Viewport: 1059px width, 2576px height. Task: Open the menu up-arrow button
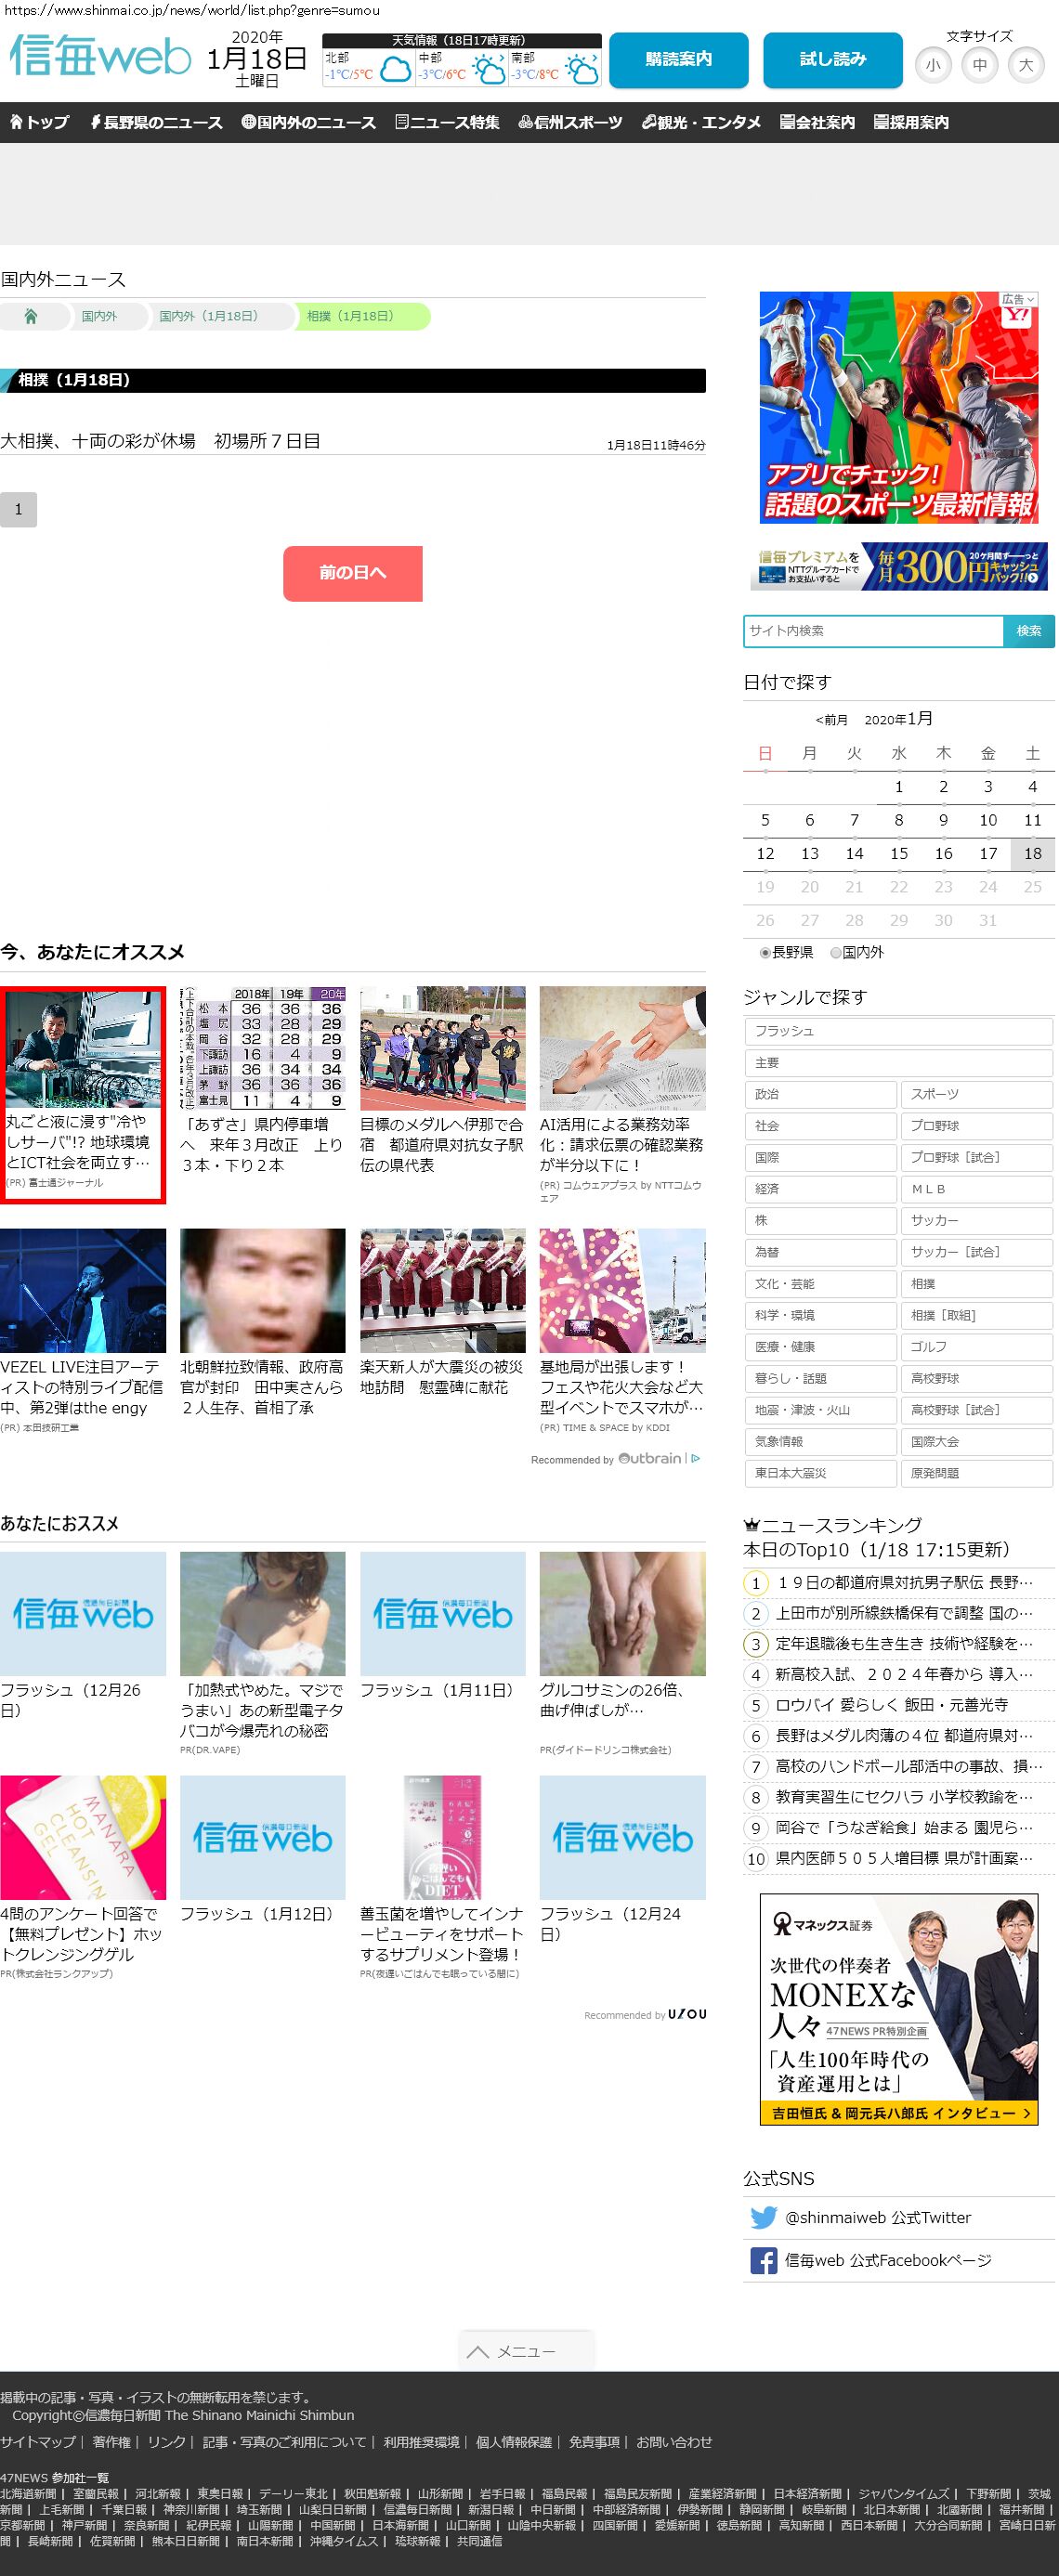pos(526,2351)
